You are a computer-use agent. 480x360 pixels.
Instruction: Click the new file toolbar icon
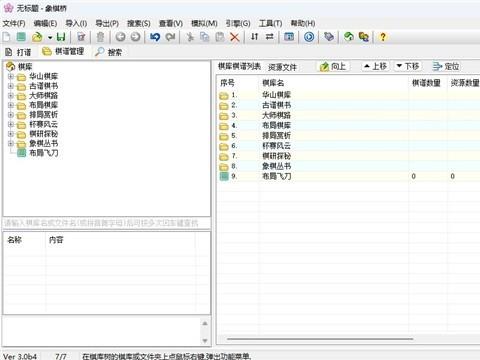[x=7, y=37]
